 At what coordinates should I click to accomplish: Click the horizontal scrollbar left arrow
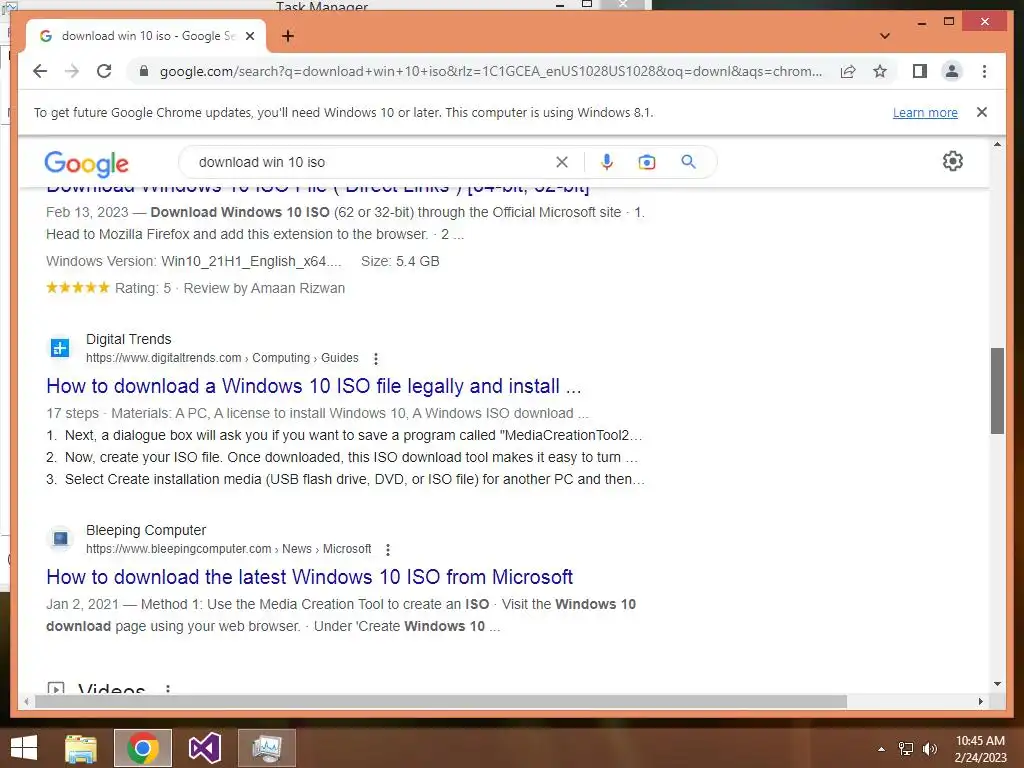(26, 701)
